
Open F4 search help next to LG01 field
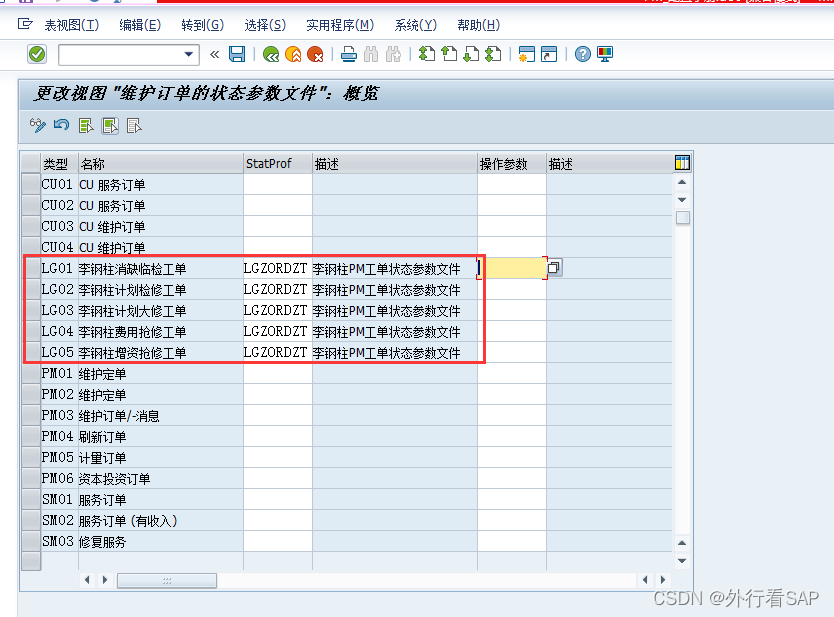(554, 268)
